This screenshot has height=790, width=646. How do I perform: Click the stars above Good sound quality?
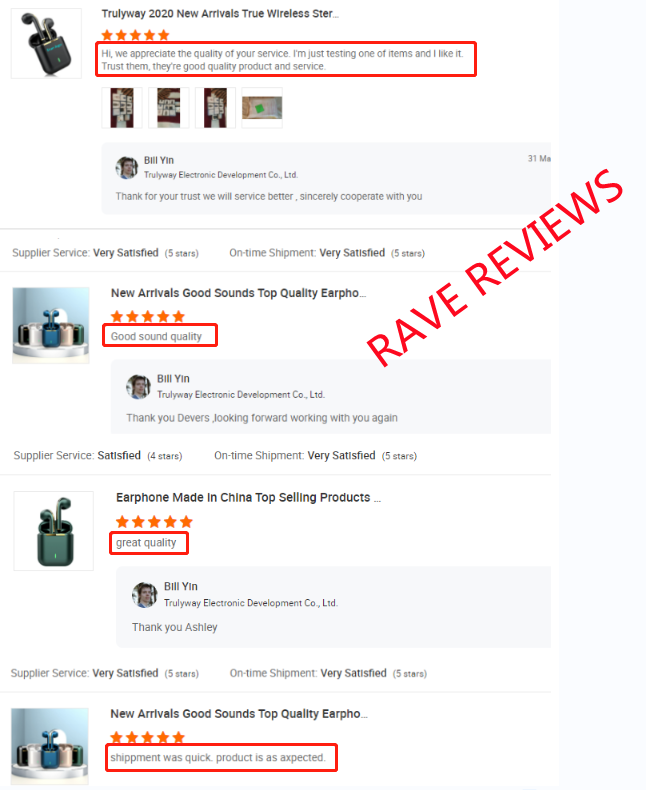click(148, 316)
